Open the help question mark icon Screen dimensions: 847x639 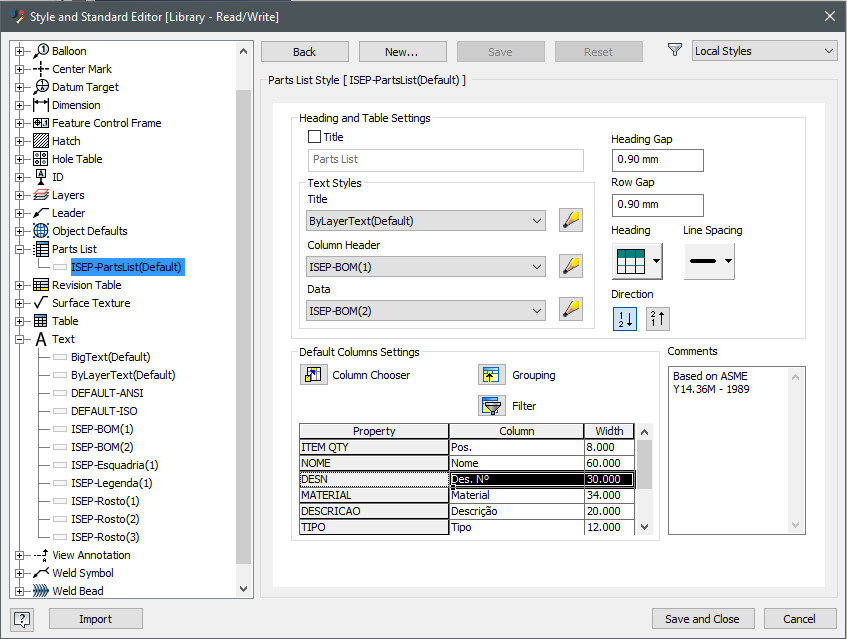22,619
